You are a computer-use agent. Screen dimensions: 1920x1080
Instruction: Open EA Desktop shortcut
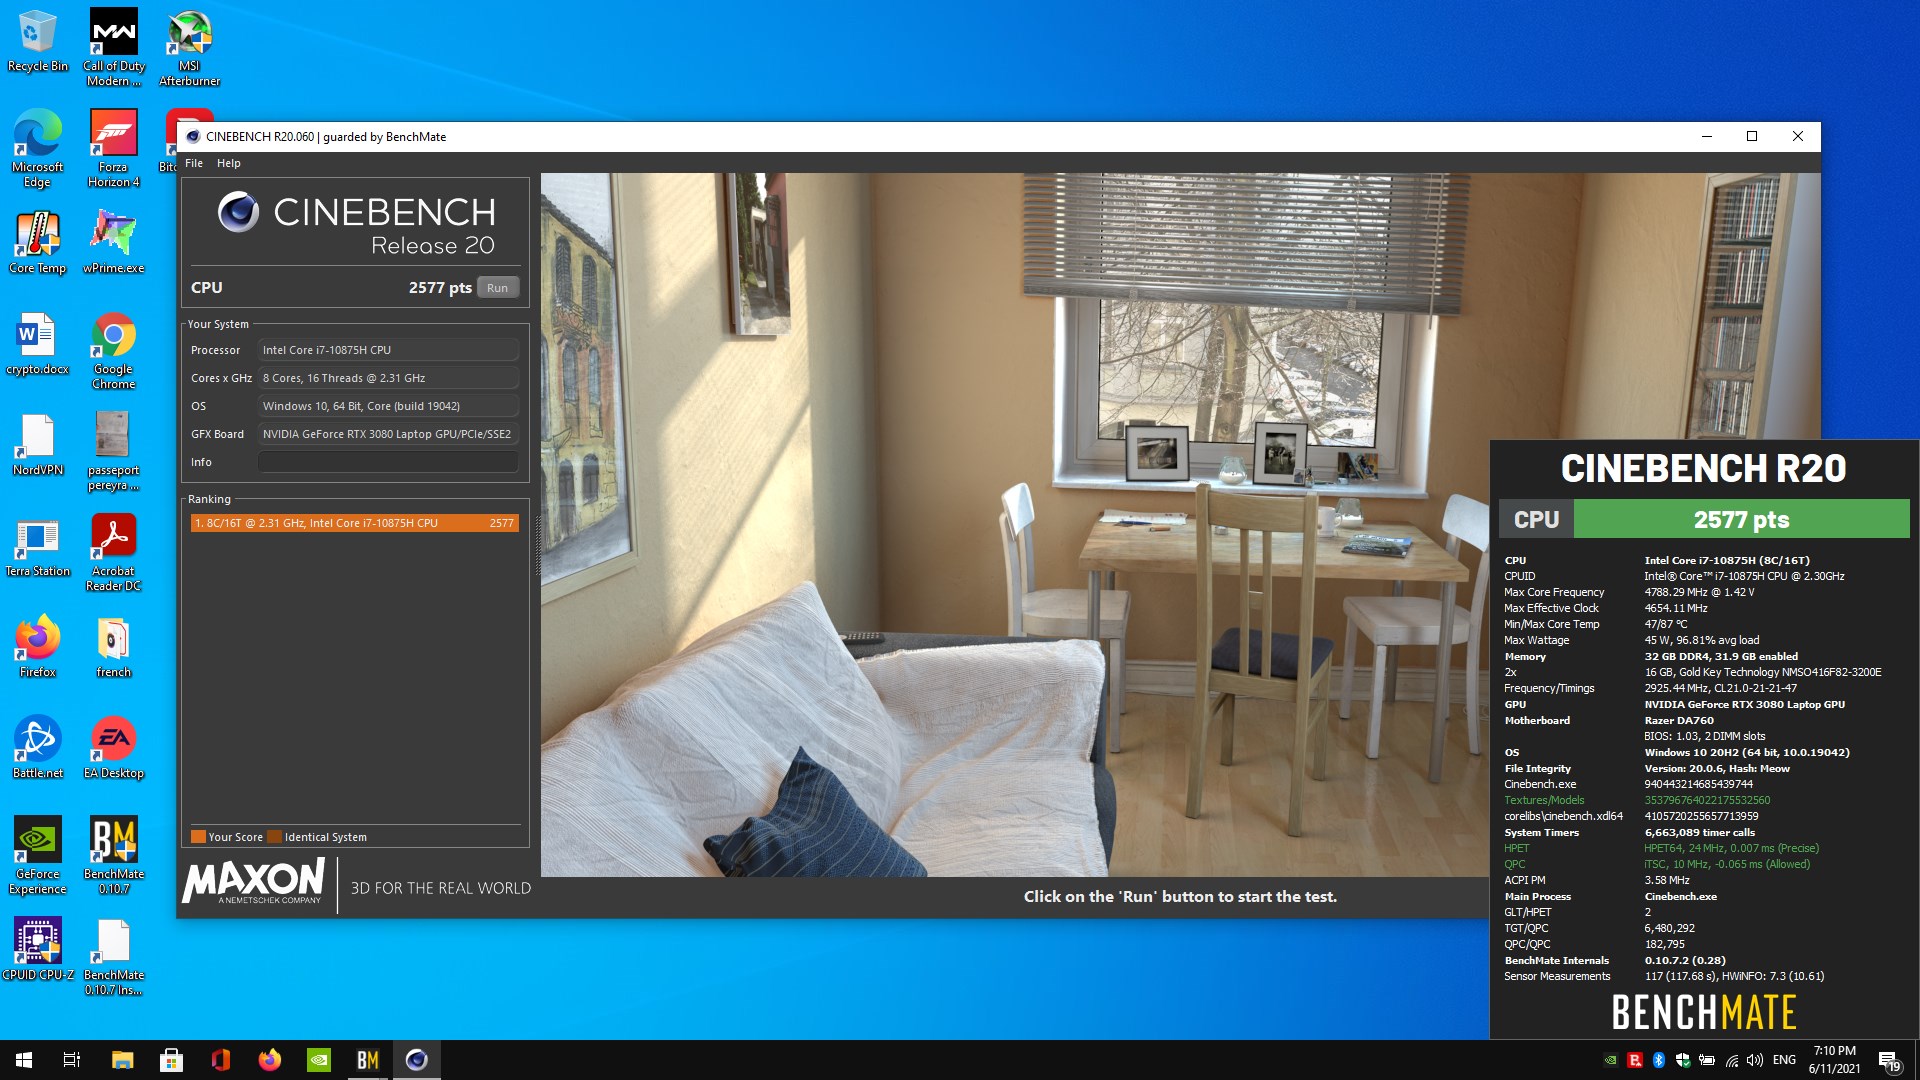pyautogui.click(x=113, y=747)
